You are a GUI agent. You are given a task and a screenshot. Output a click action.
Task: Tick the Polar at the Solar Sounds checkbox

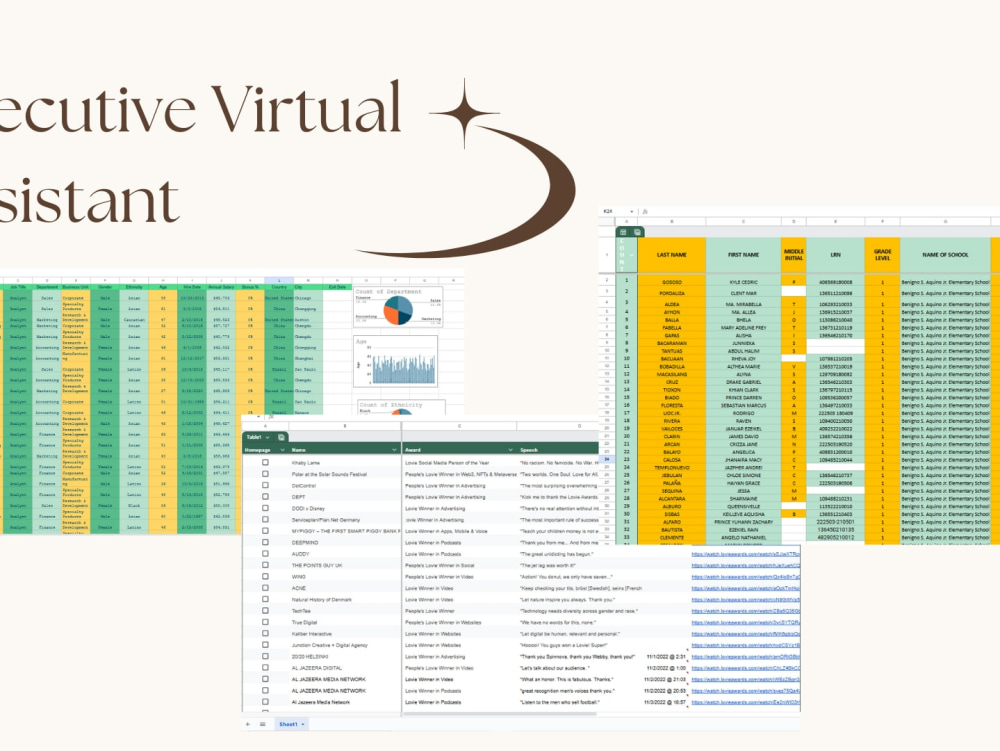(265, 474)
